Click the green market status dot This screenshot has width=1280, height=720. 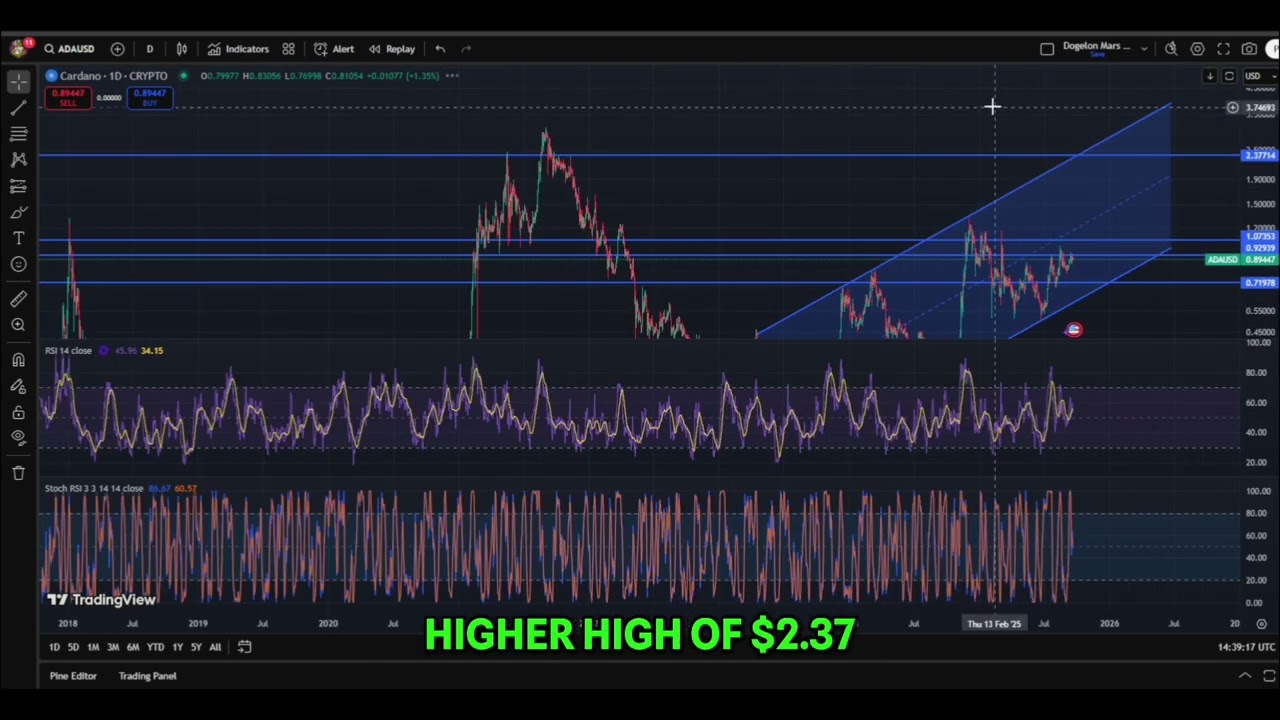184,76
